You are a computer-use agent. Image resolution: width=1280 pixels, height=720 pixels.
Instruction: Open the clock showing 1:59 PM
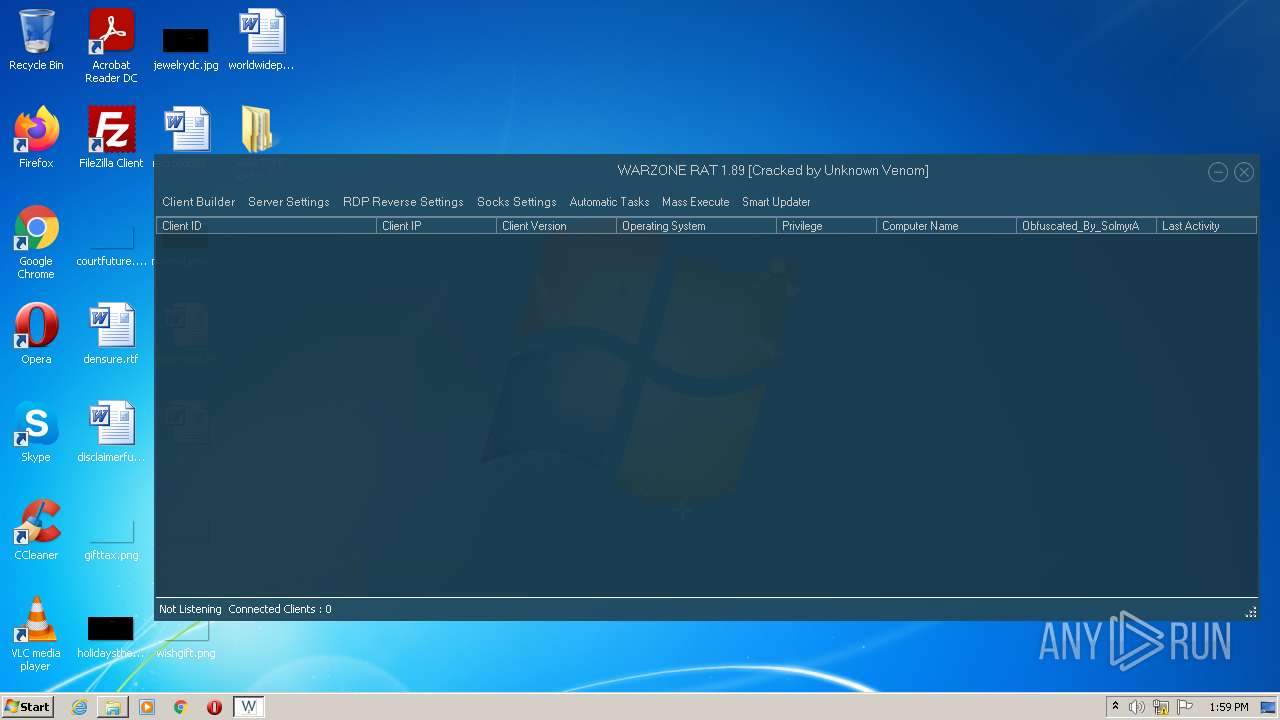(1229, 707)
